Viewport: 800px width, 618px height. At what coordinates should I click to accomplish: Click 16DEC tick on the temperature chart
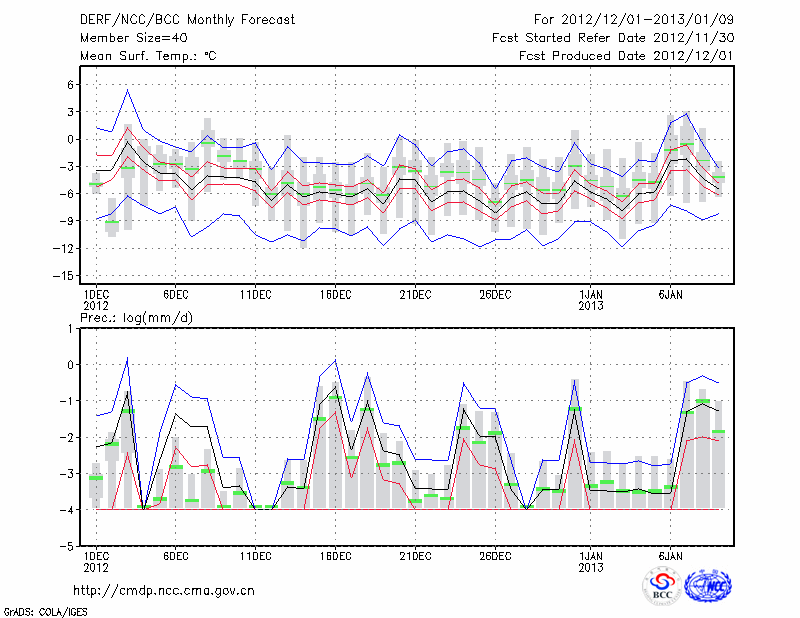(335, 294)
